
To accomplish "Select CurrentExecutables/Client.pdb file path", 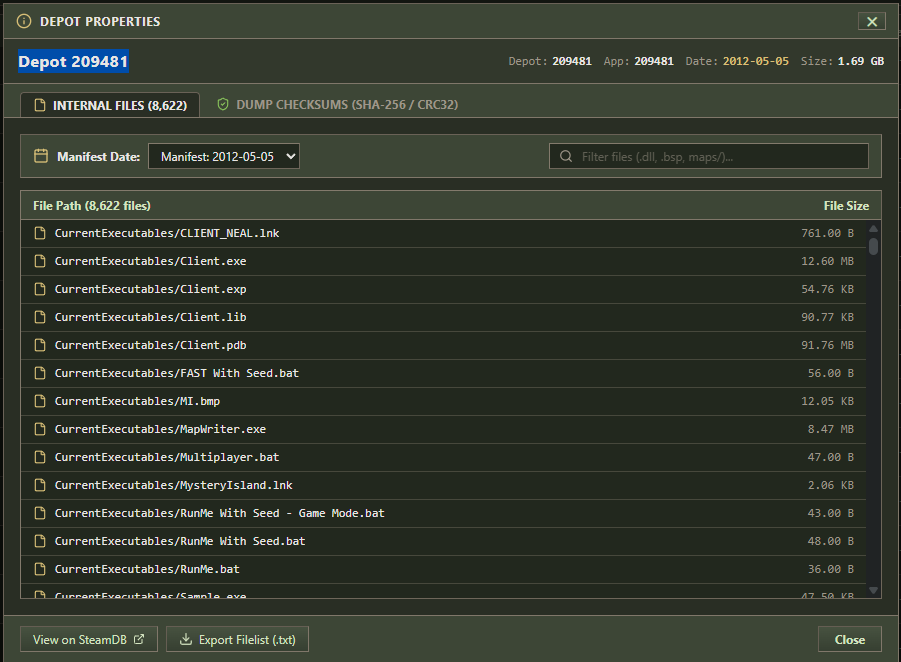I will [151, 345].
